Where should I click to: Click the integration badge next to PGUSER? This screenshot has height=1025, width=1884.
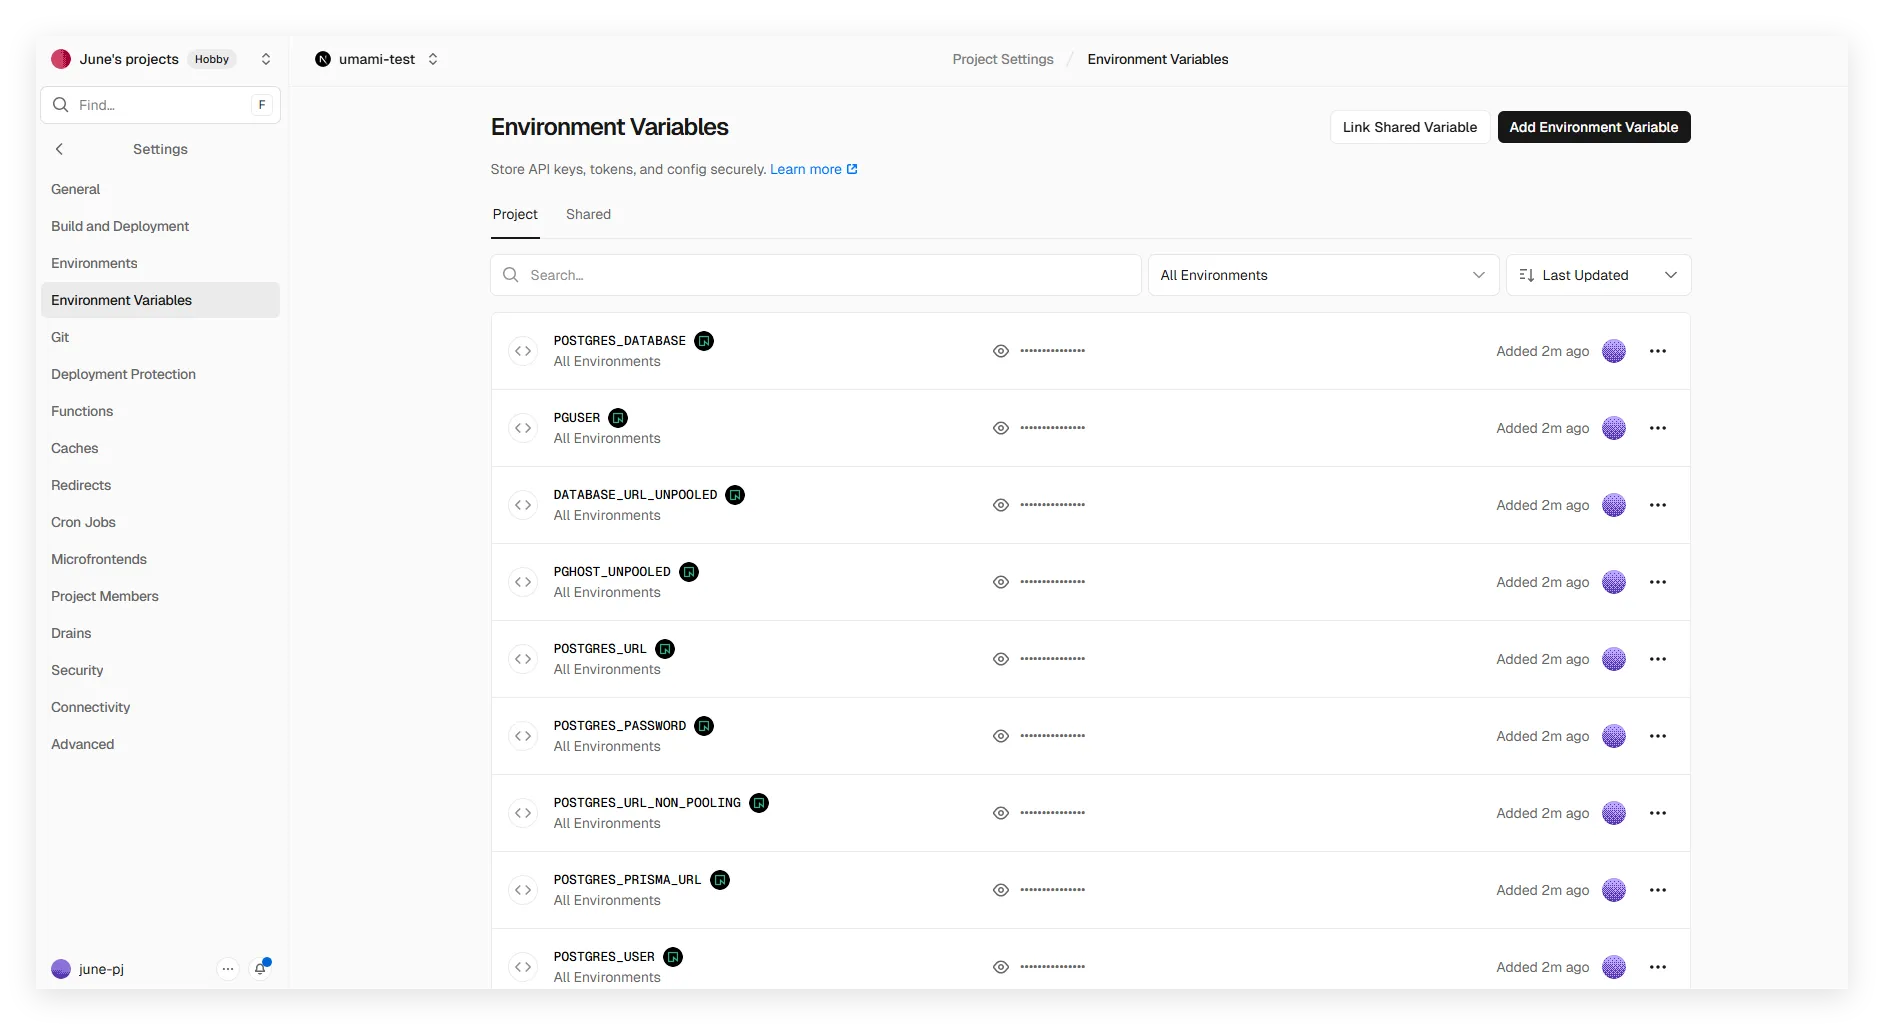[618, 418]
